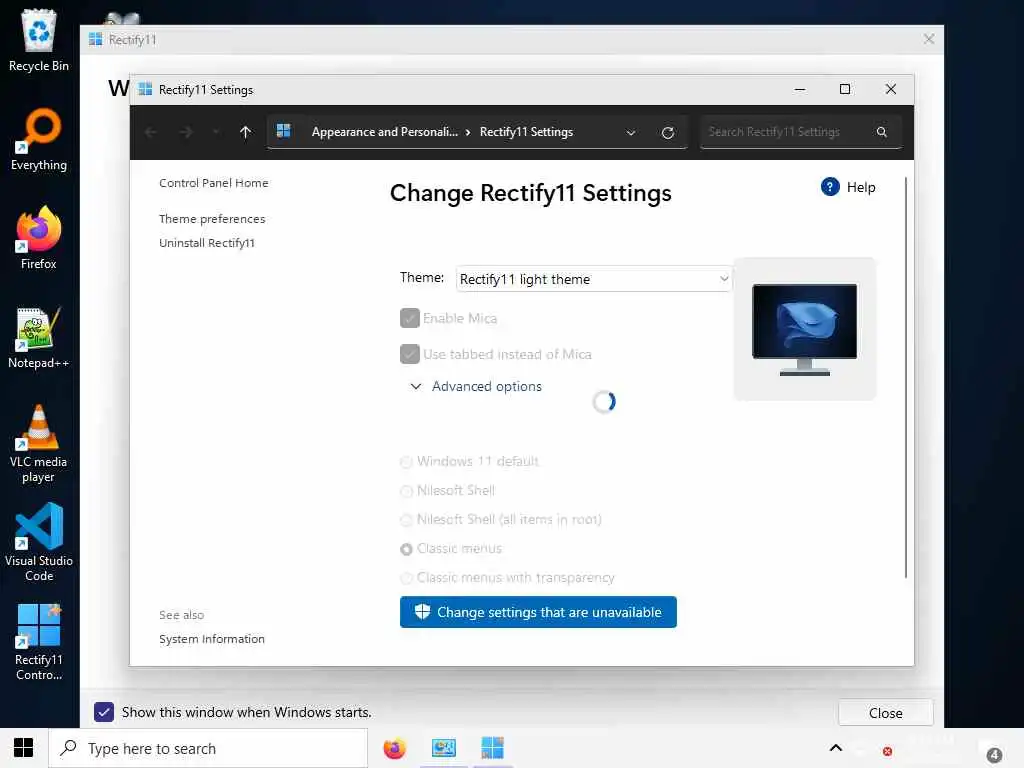The image size is (1024, 768).
Task: Click Firefox icon in the taskbar
Action: point(394,748)
